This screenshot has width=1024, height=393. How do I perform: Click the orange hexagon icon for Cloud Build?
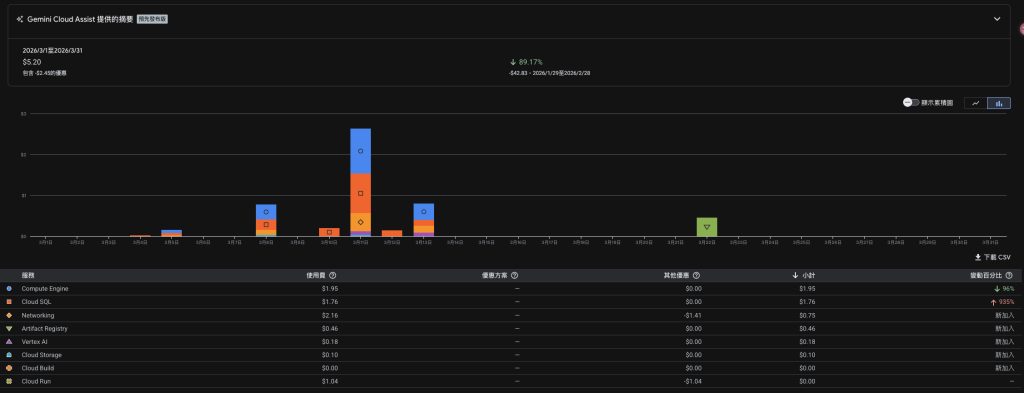click(9, 368)
